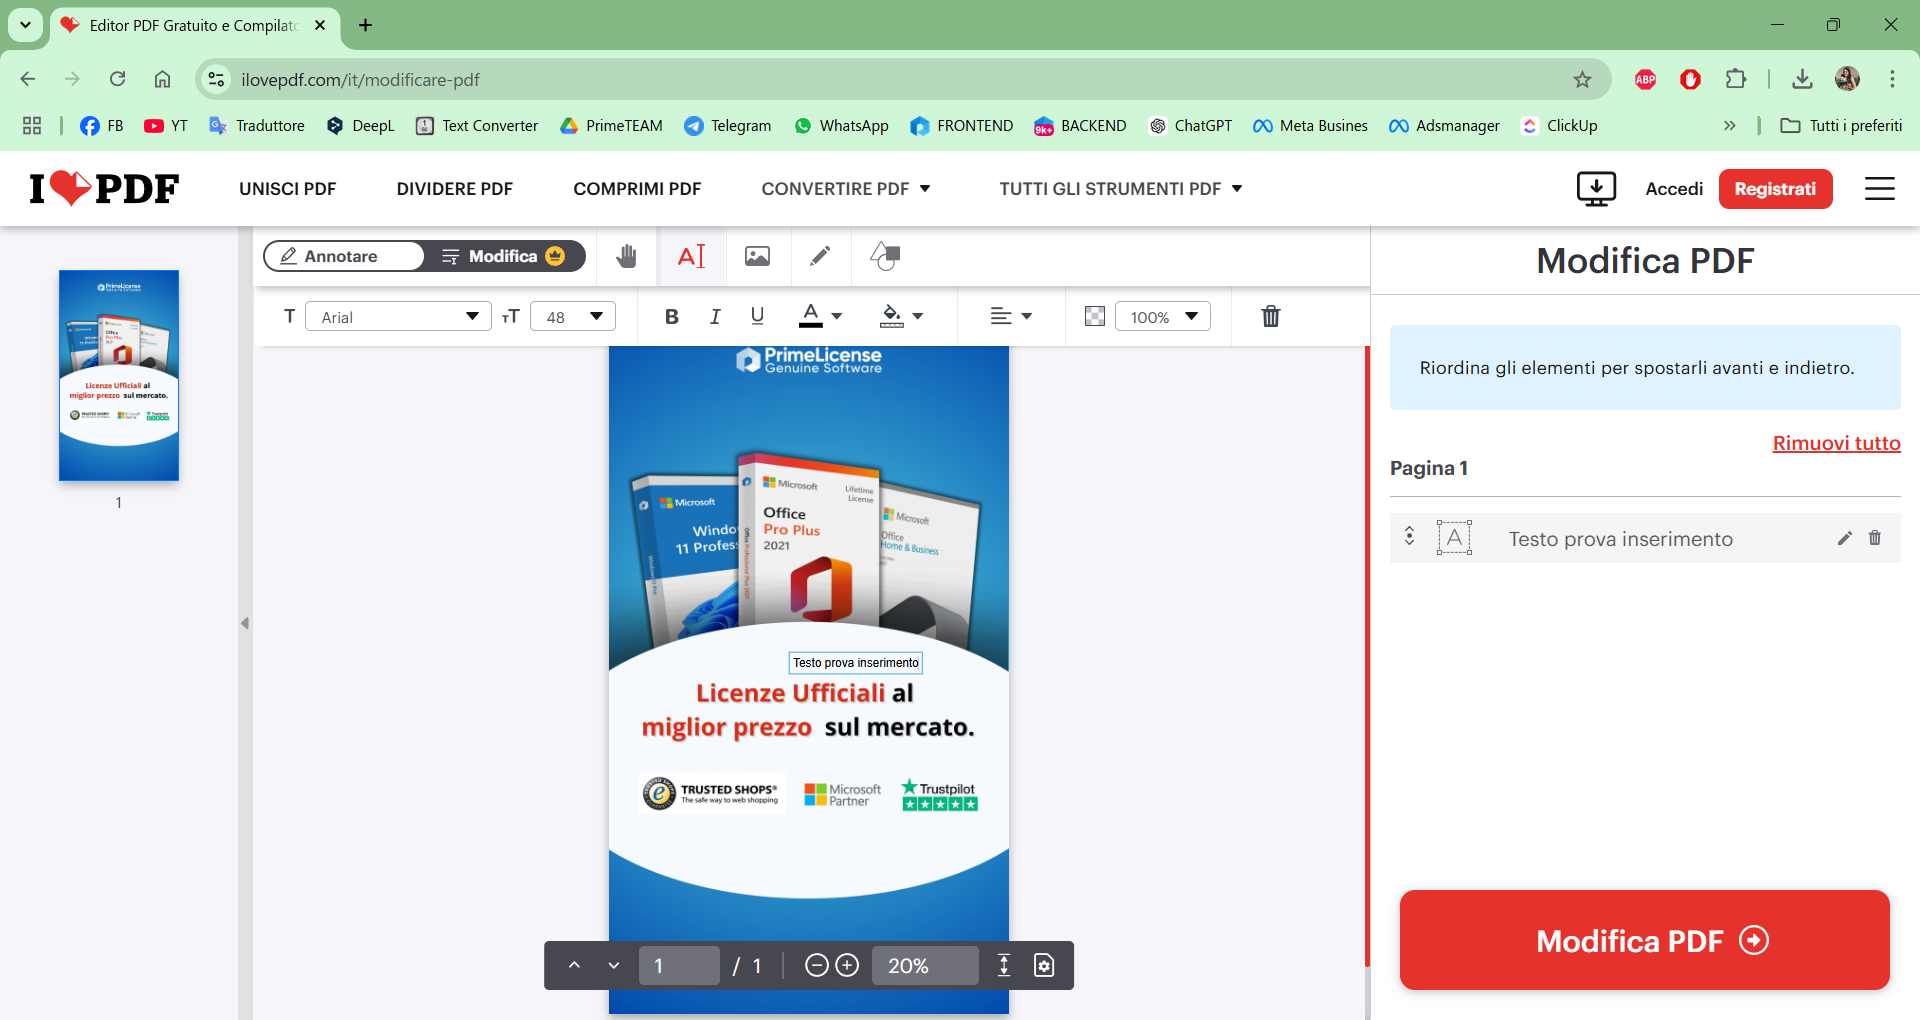Toggle bold formatting
Viewport: 1920px width, 1020px height.
672,316
